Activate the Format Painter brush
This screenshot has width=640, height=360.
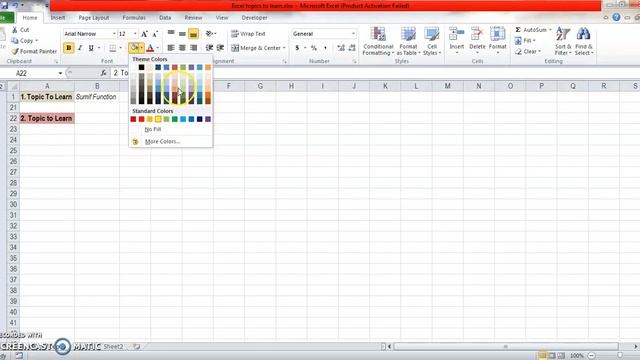click(34, 51)
